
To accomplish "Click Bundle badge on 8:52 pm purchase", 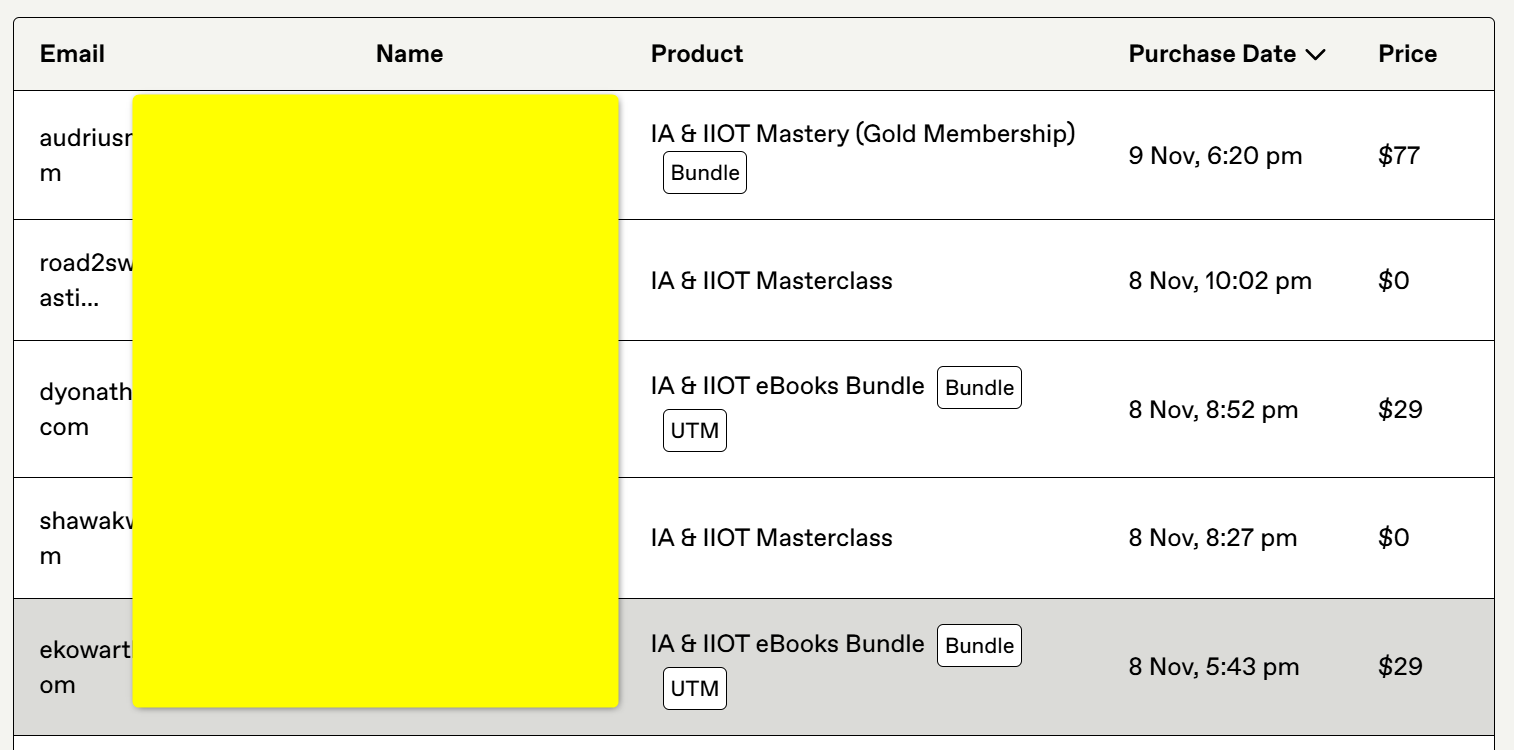I will (979, 388).
